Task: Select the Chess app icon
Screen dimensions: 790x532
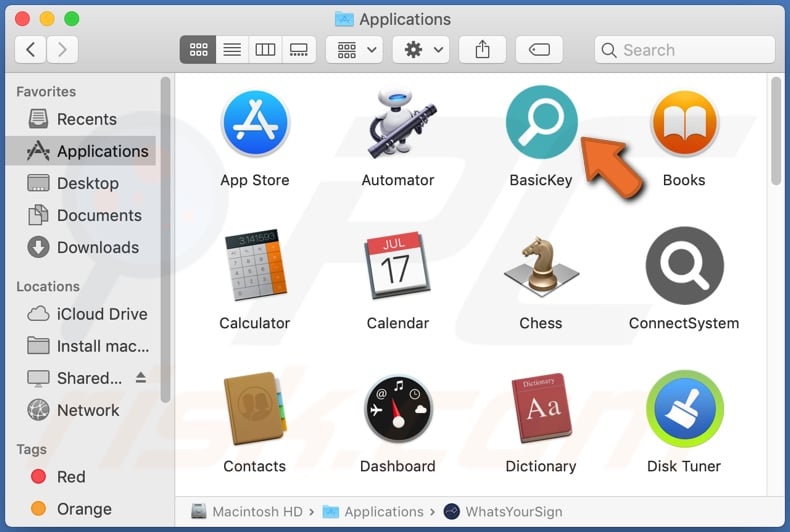Action: (542, 265)
